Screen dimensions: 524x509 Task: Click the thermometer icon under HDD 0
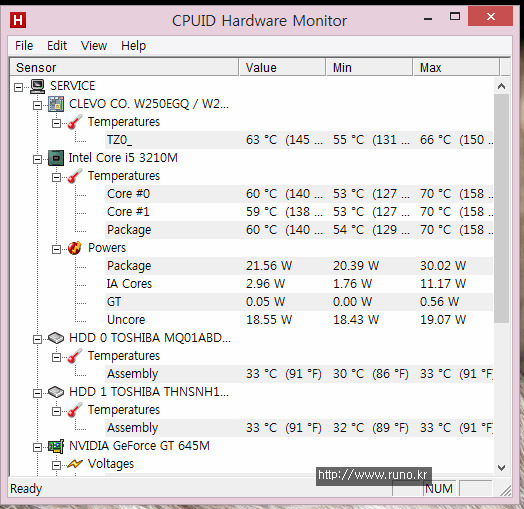(x=75, y=356)
